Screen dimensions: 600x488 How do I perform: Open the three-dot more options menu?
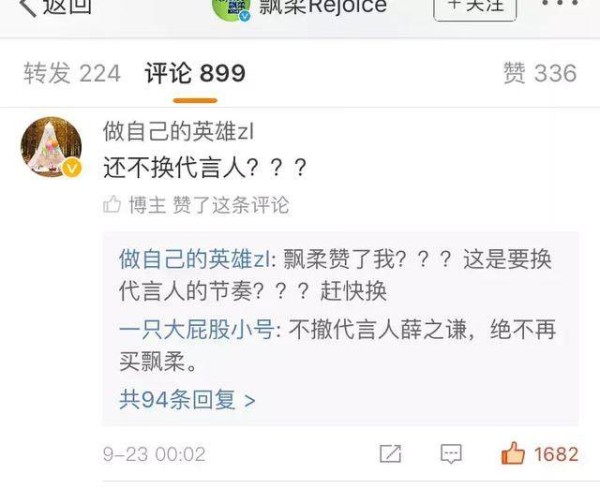pyautogui.click(x=560, y=3)
